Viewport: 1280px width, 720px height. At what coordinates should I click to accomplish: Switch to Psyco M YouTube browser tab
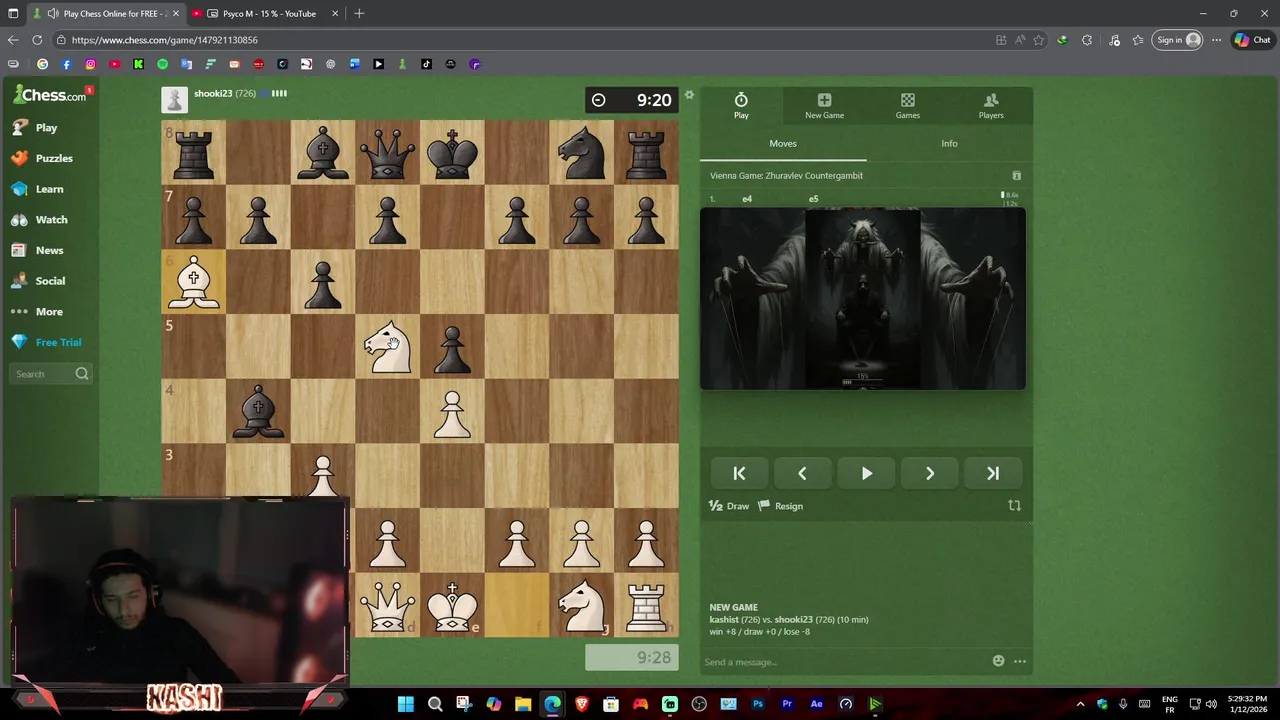266,14
